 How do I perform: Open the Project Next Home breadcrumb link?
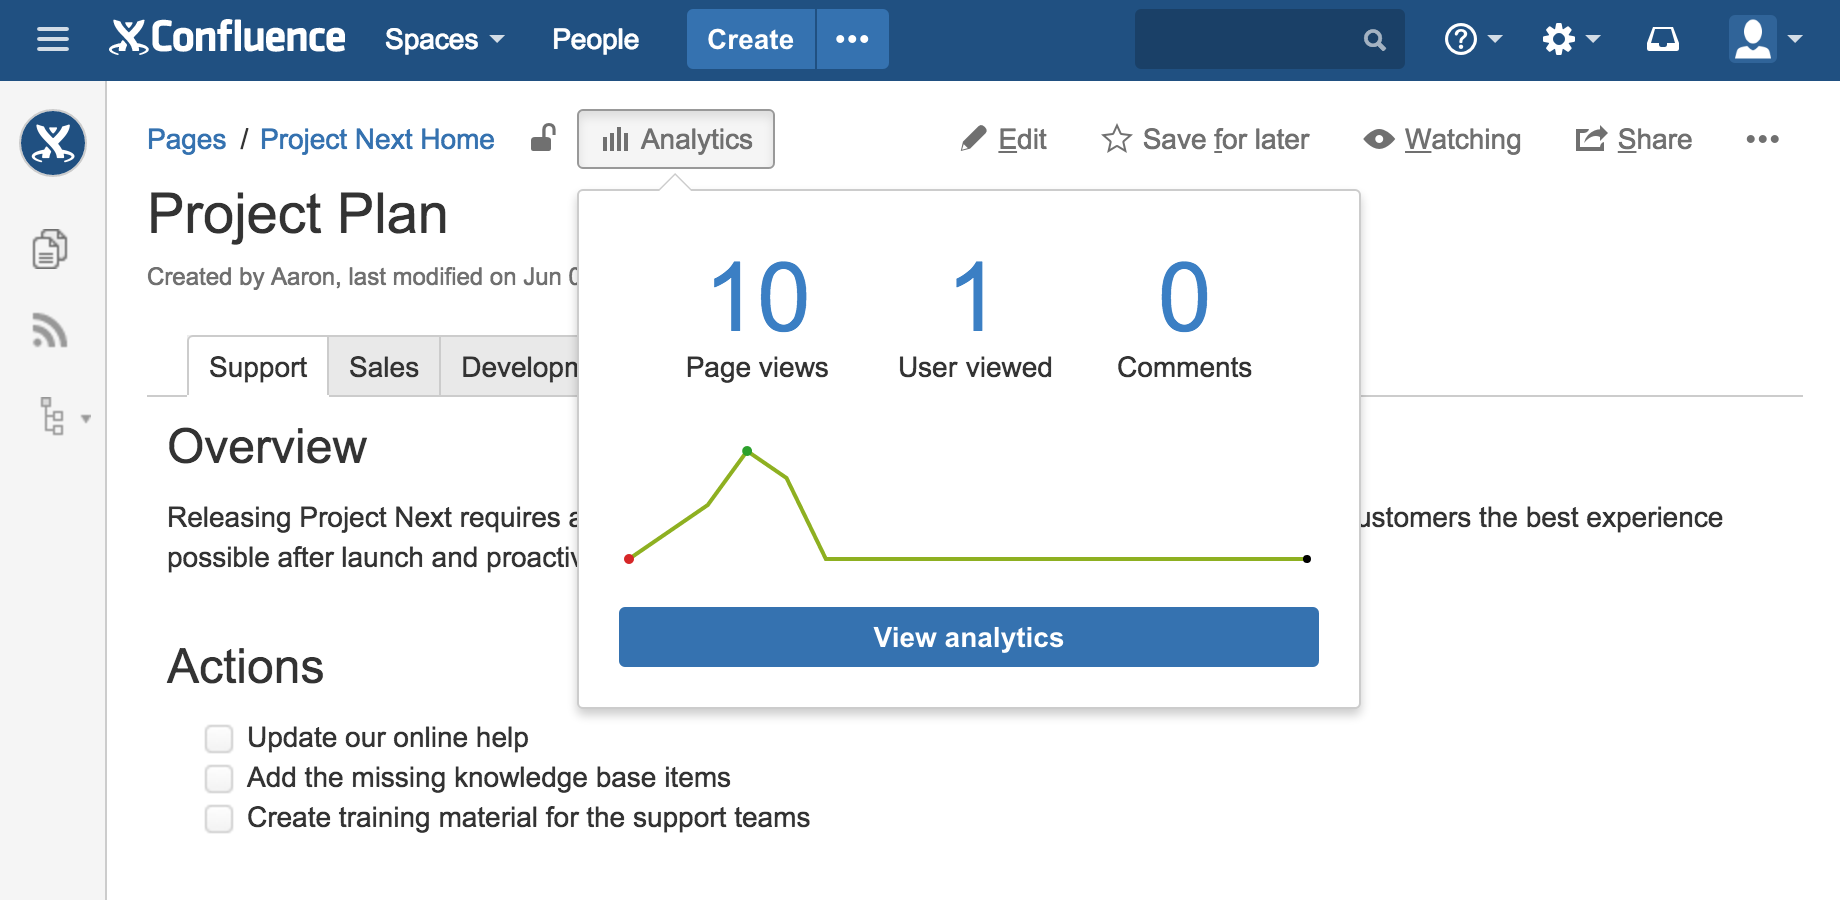(377, 139)
